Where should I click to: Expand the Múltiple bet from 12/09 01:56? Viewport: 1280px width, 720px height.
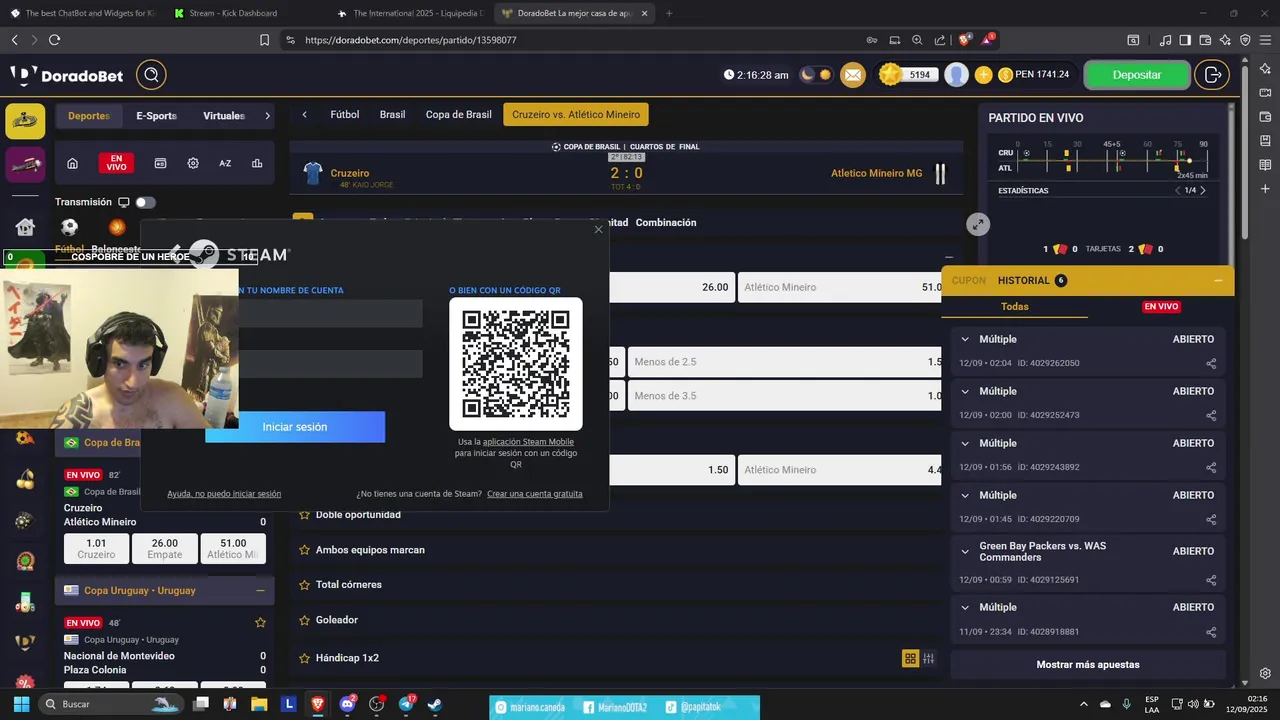(965, 443)
